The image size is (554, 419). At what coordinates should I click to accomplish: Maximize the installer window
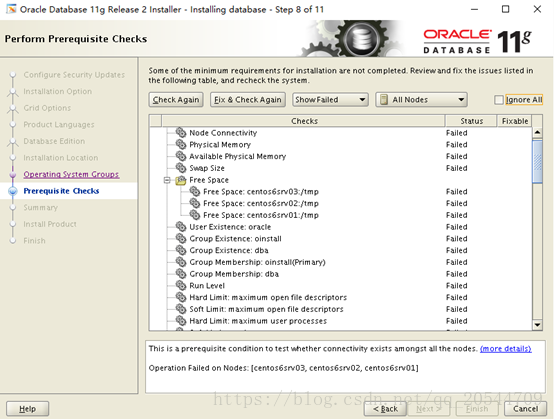point(506,9)
